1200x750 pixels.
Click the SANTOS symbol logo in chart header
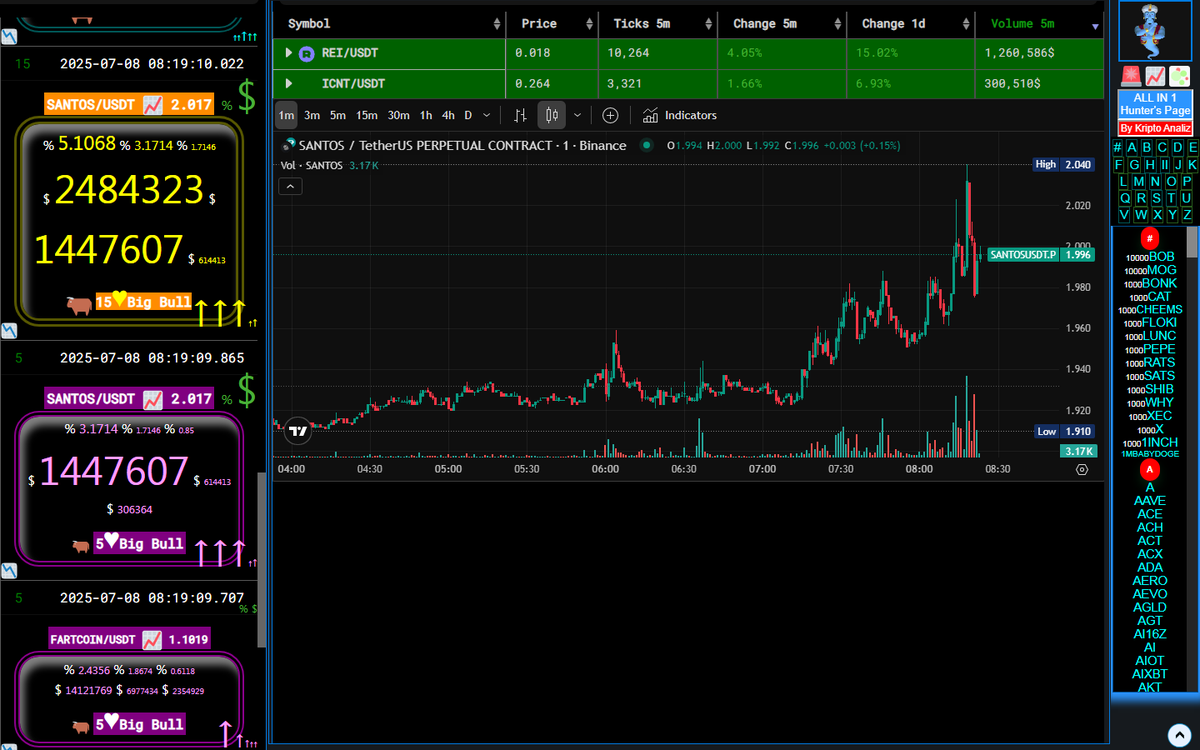(x=290, y=145)
